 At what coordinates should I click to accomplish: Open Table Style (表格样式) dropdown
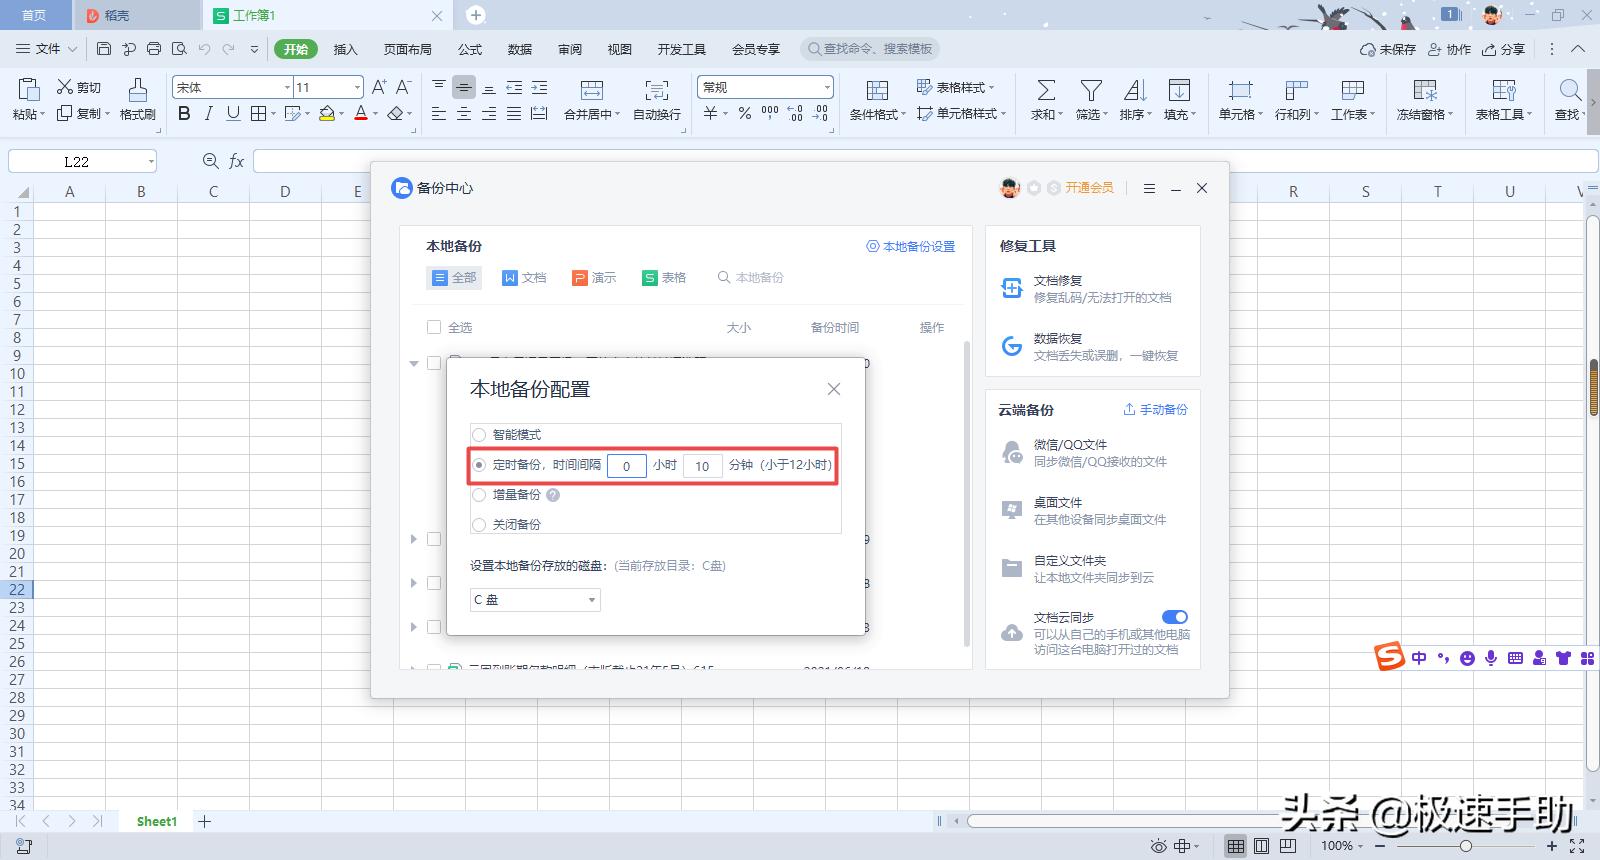(x=955, y=87)
